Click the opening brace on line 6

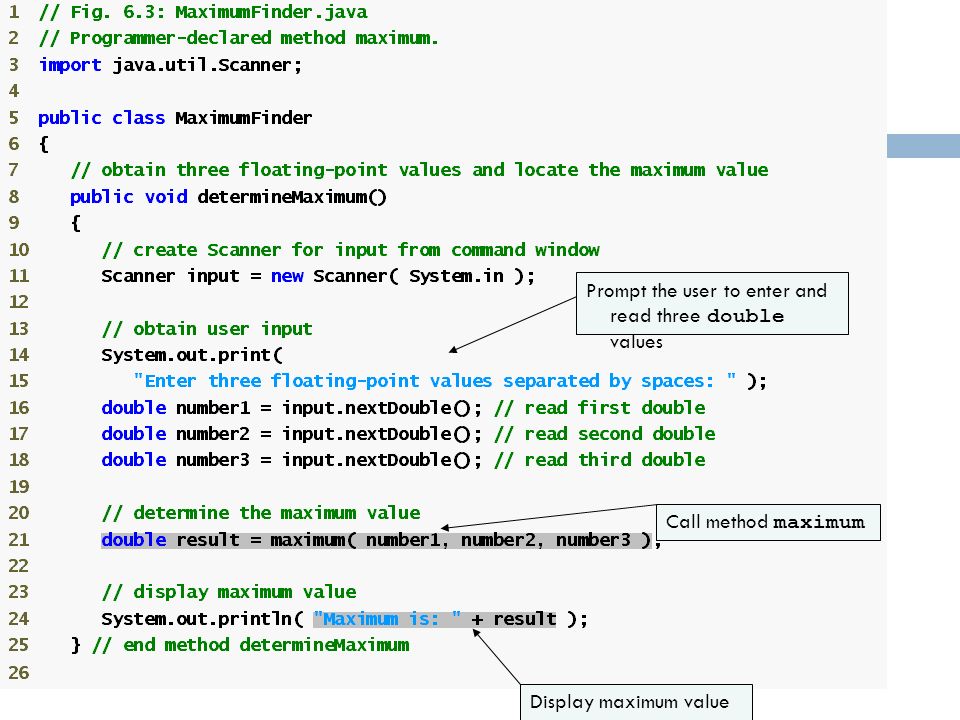pyautogui.click(x=43, y=144)
